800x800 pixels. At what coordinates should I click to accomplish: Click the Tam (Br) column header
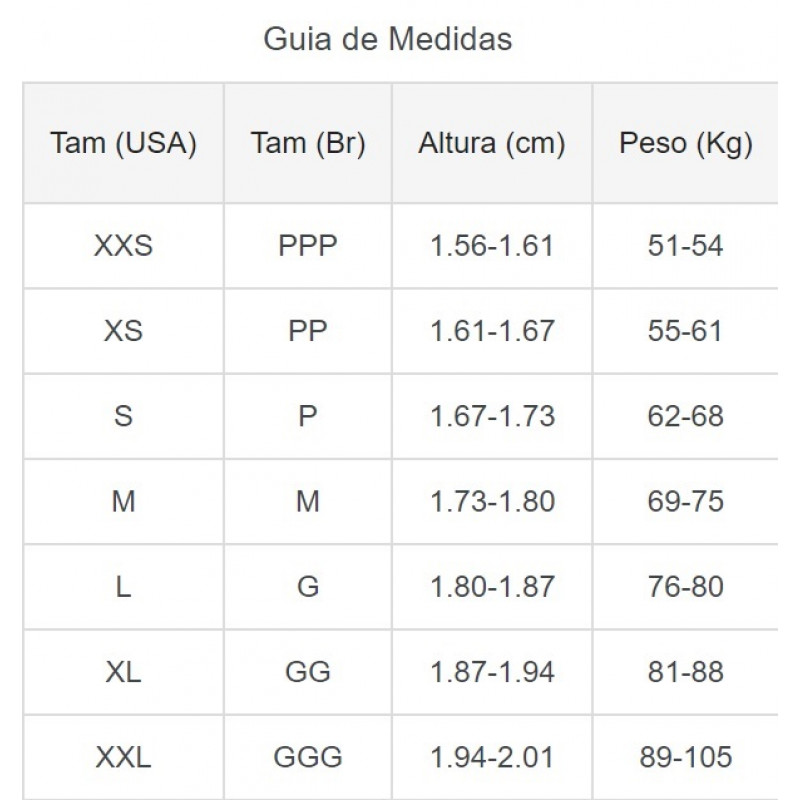point(308,143)
